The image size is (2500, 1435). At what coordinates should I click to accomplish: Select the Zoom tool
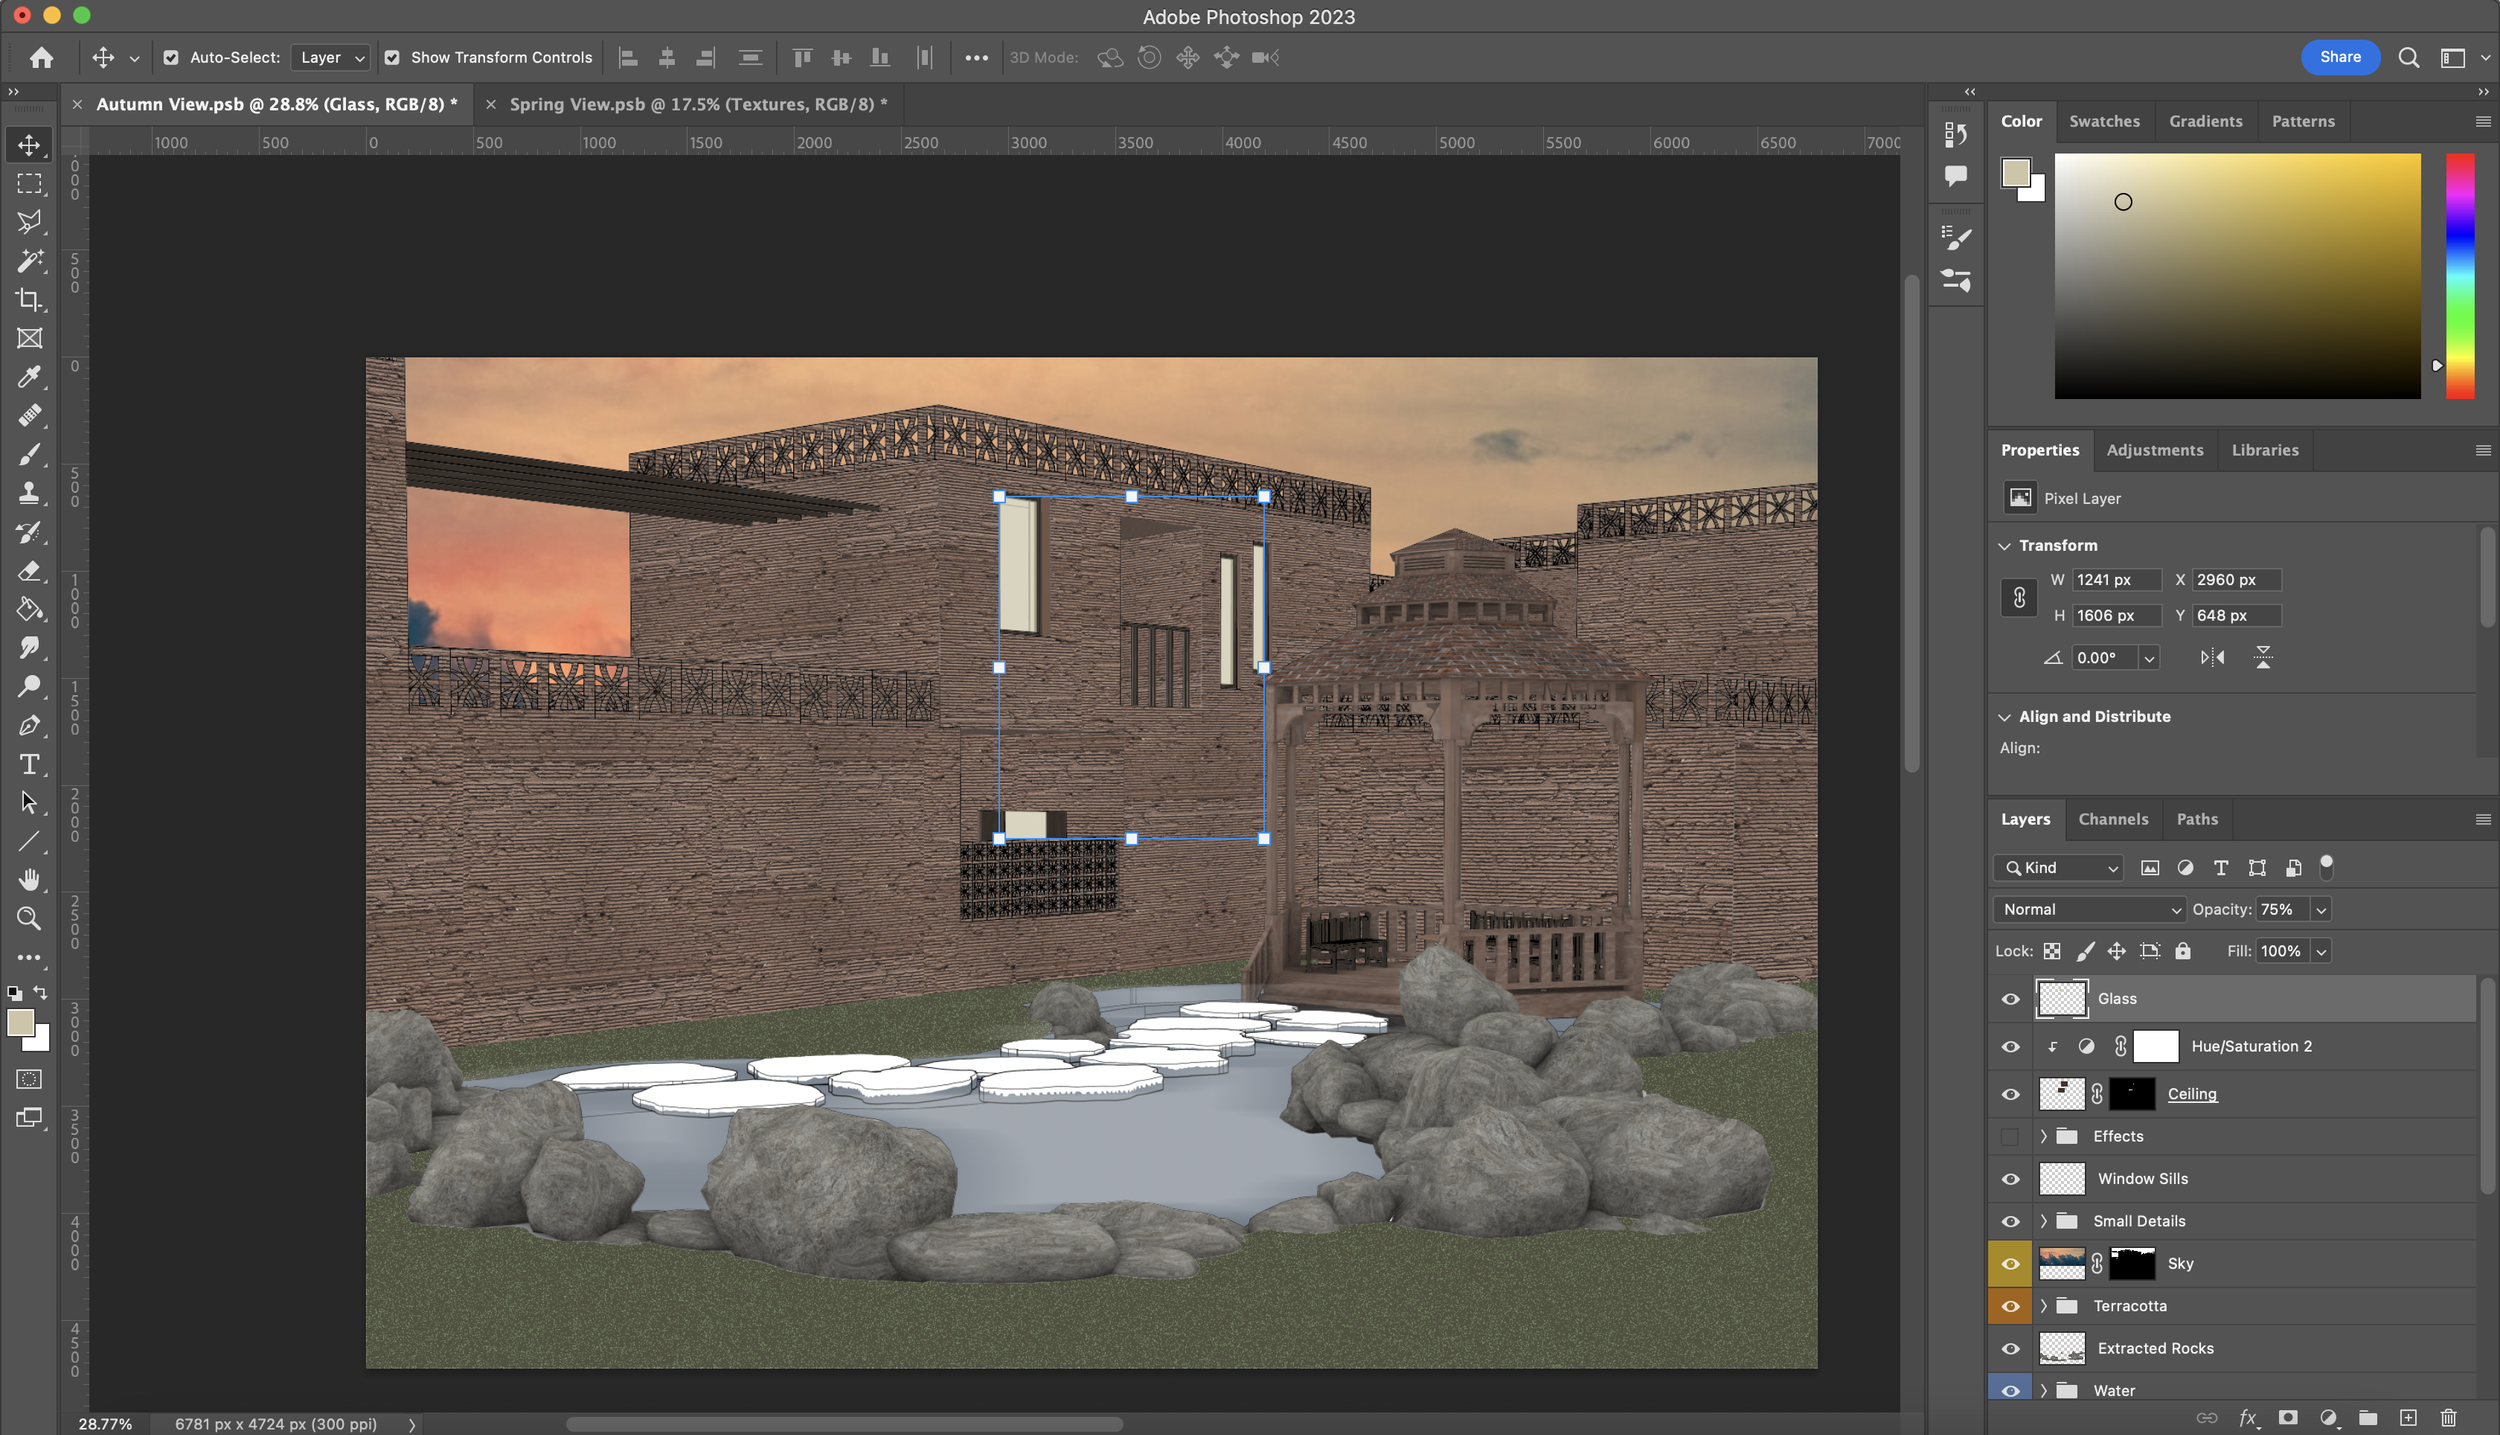[x=29, y=918]
